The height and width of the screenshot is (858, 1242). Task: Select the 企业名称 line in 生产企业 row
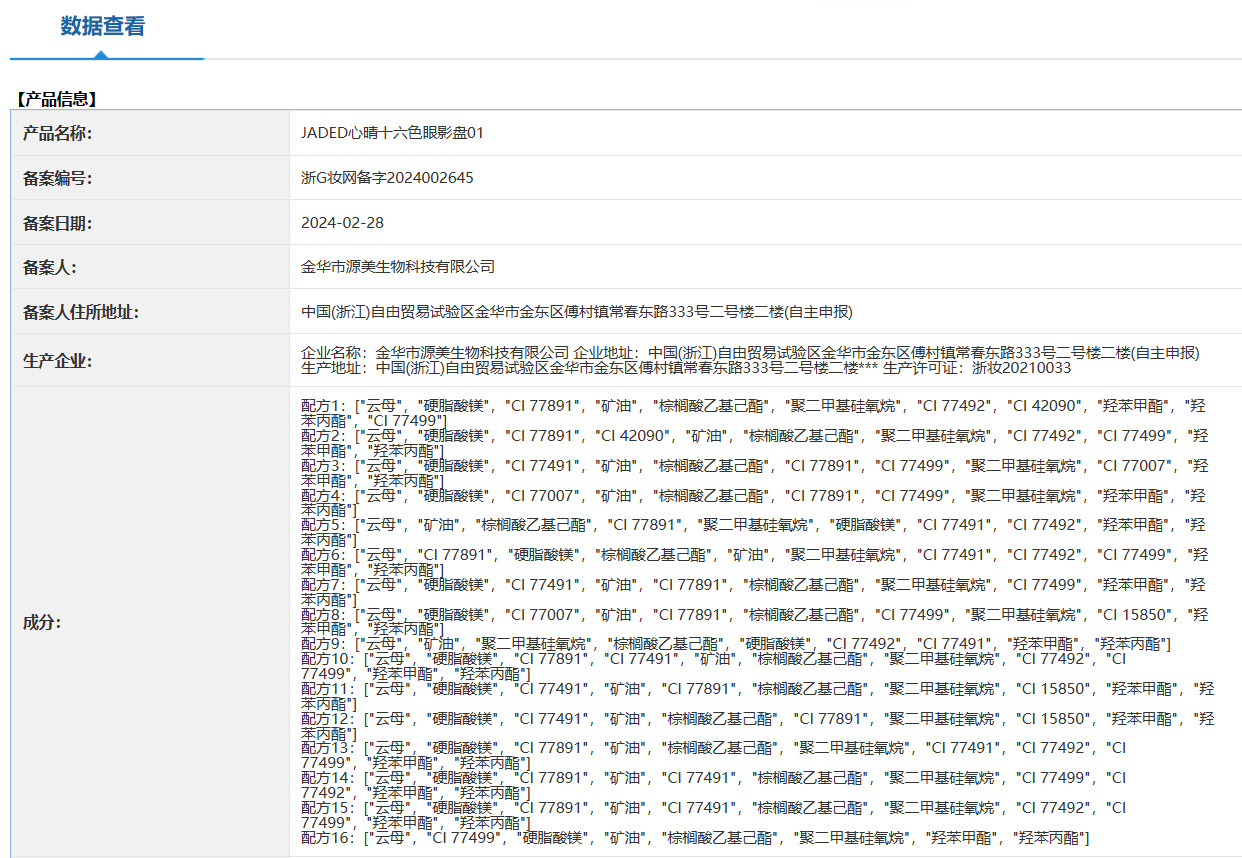(750, 353)
